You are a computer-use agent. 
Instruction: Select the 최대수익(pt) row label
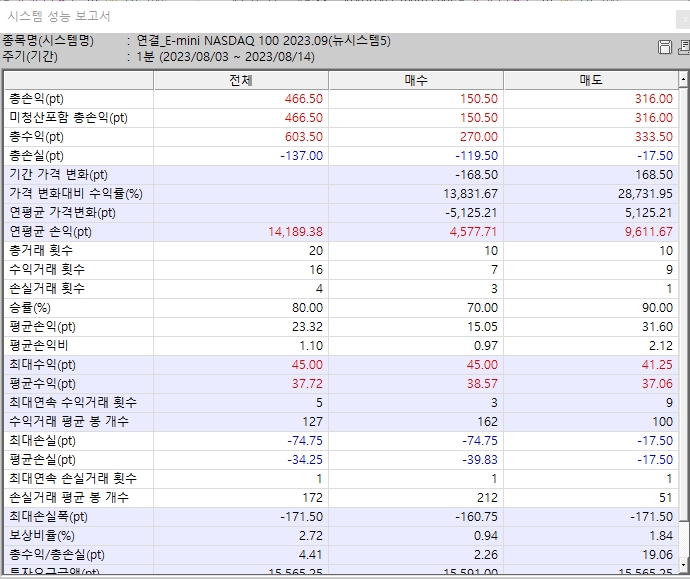pyautogui.click(x=42, y=364)
